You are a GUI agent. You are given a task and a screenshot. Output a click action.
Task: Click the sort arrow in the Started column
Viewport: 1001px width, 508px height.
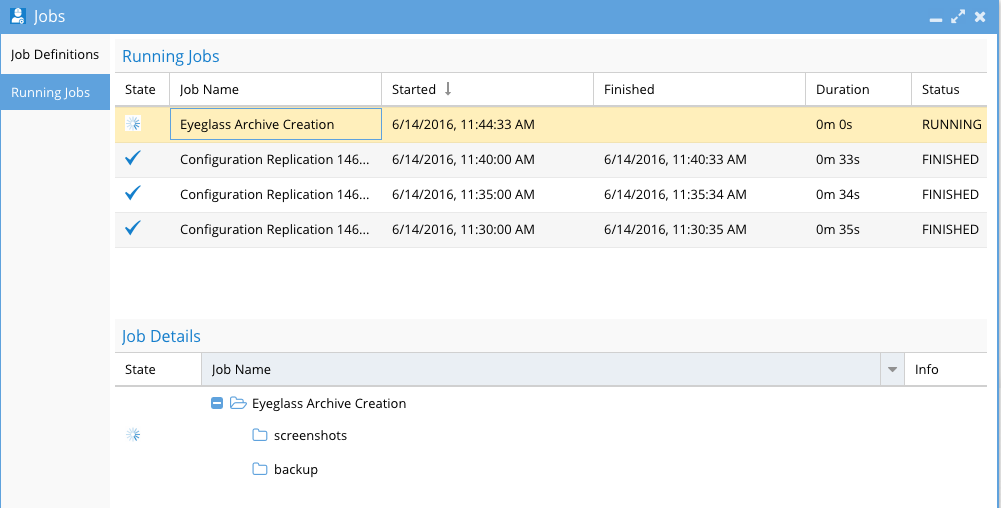tap(448, 89)
